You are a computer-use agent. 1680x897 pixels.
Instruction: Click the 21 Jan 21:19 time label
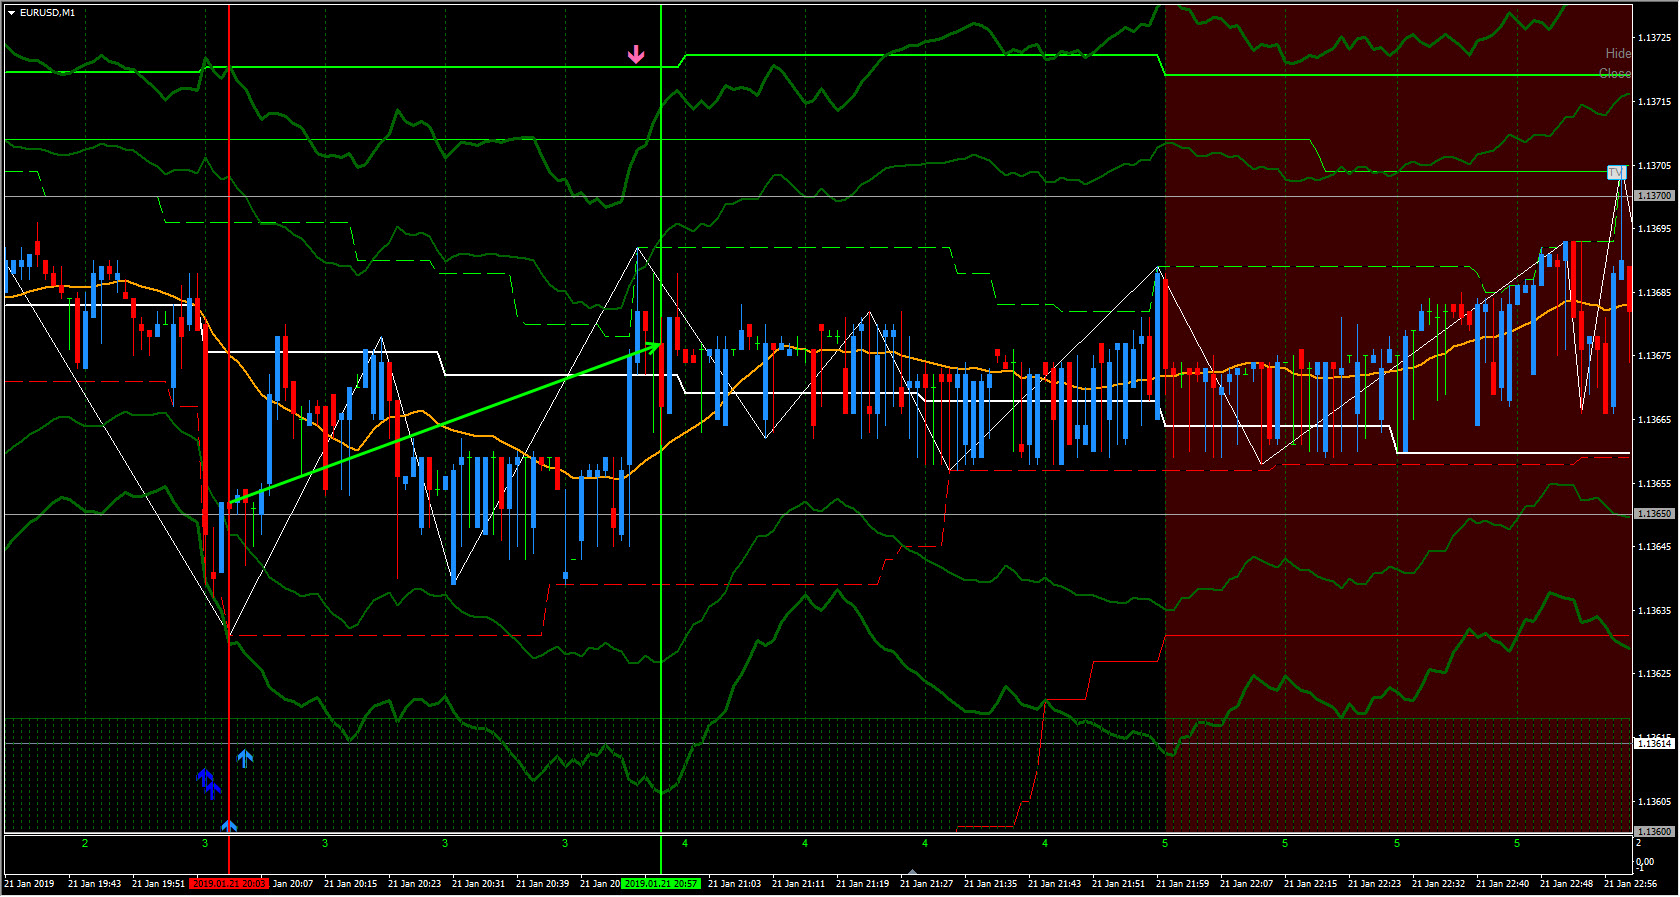pos(862,884)
